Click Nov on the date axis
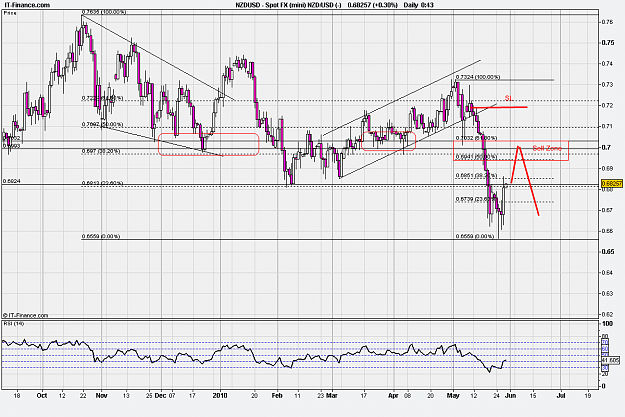The height and width of the screenshot is (417, 625). tap(102, 395)
